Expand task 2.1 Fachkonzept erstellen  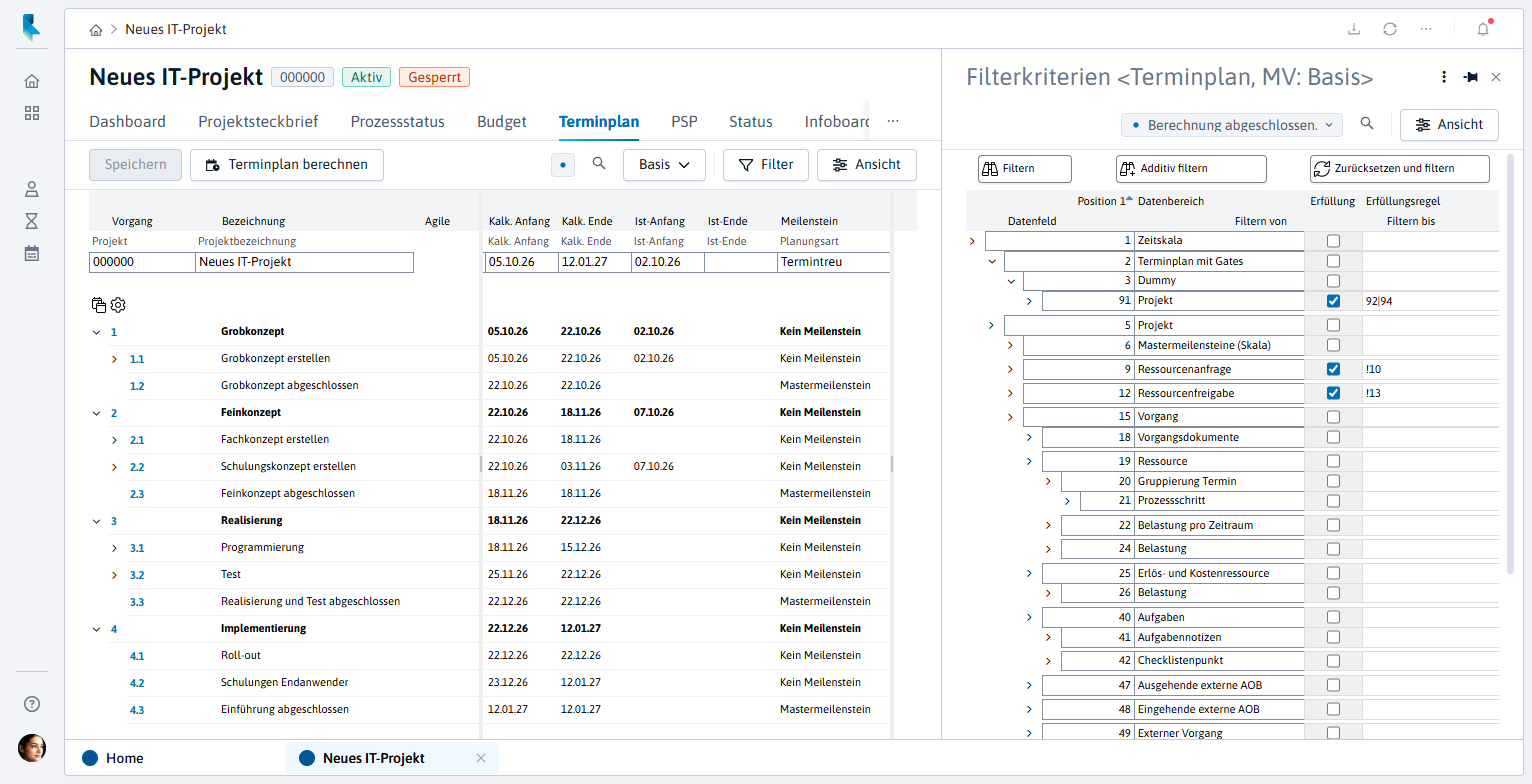click(x=114, y=440)
